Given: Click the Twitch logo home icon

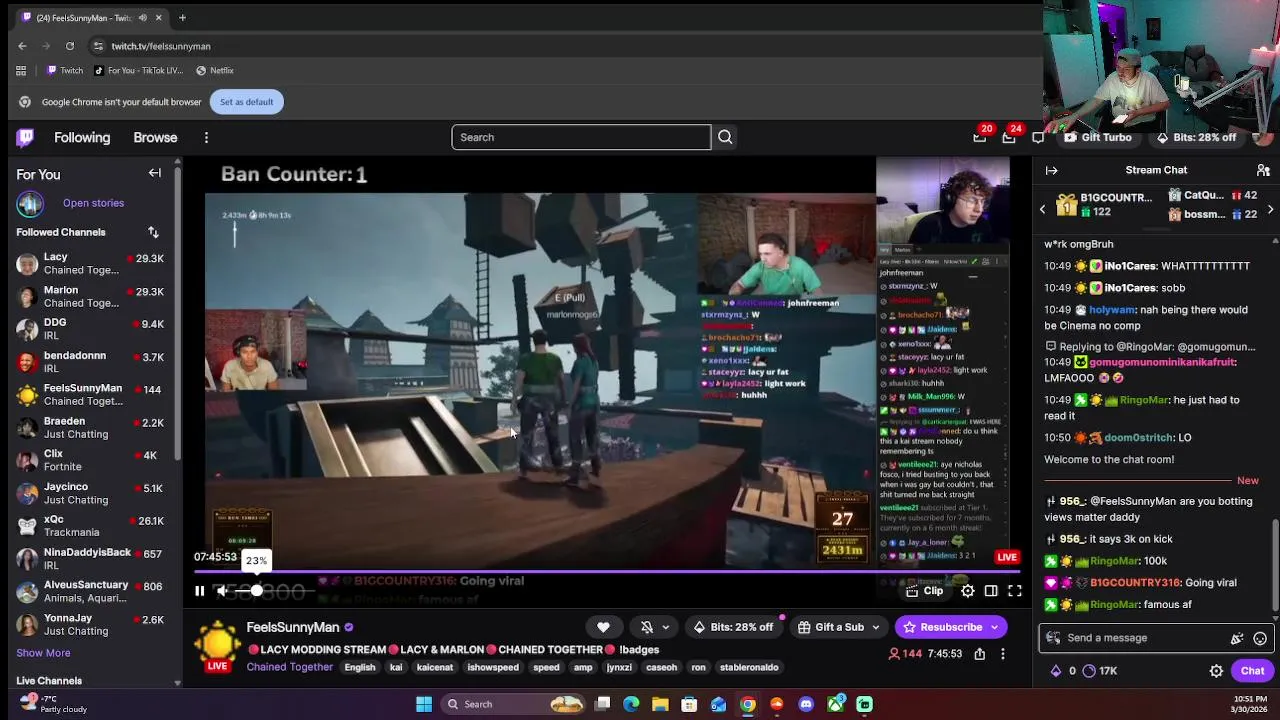Looking at the screenshot, I should click(26, 137).
